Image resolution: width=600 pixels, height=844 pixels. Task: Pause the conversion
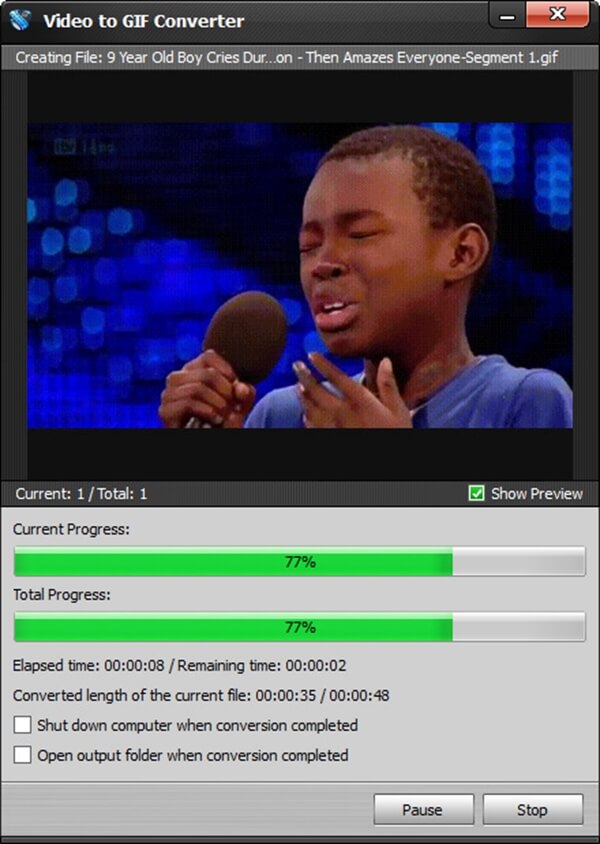point(423,810)
